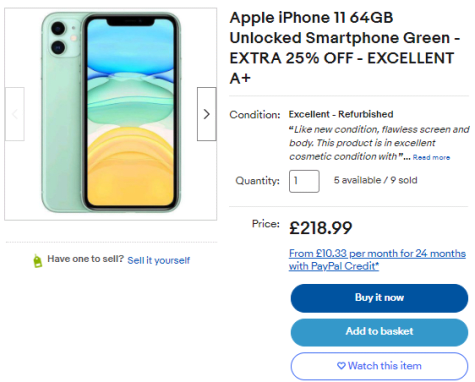Image resolution: width=475 pixels, height=382 pixels.
Task: Open the green iPhone 11 product photo
Action: 111,113
